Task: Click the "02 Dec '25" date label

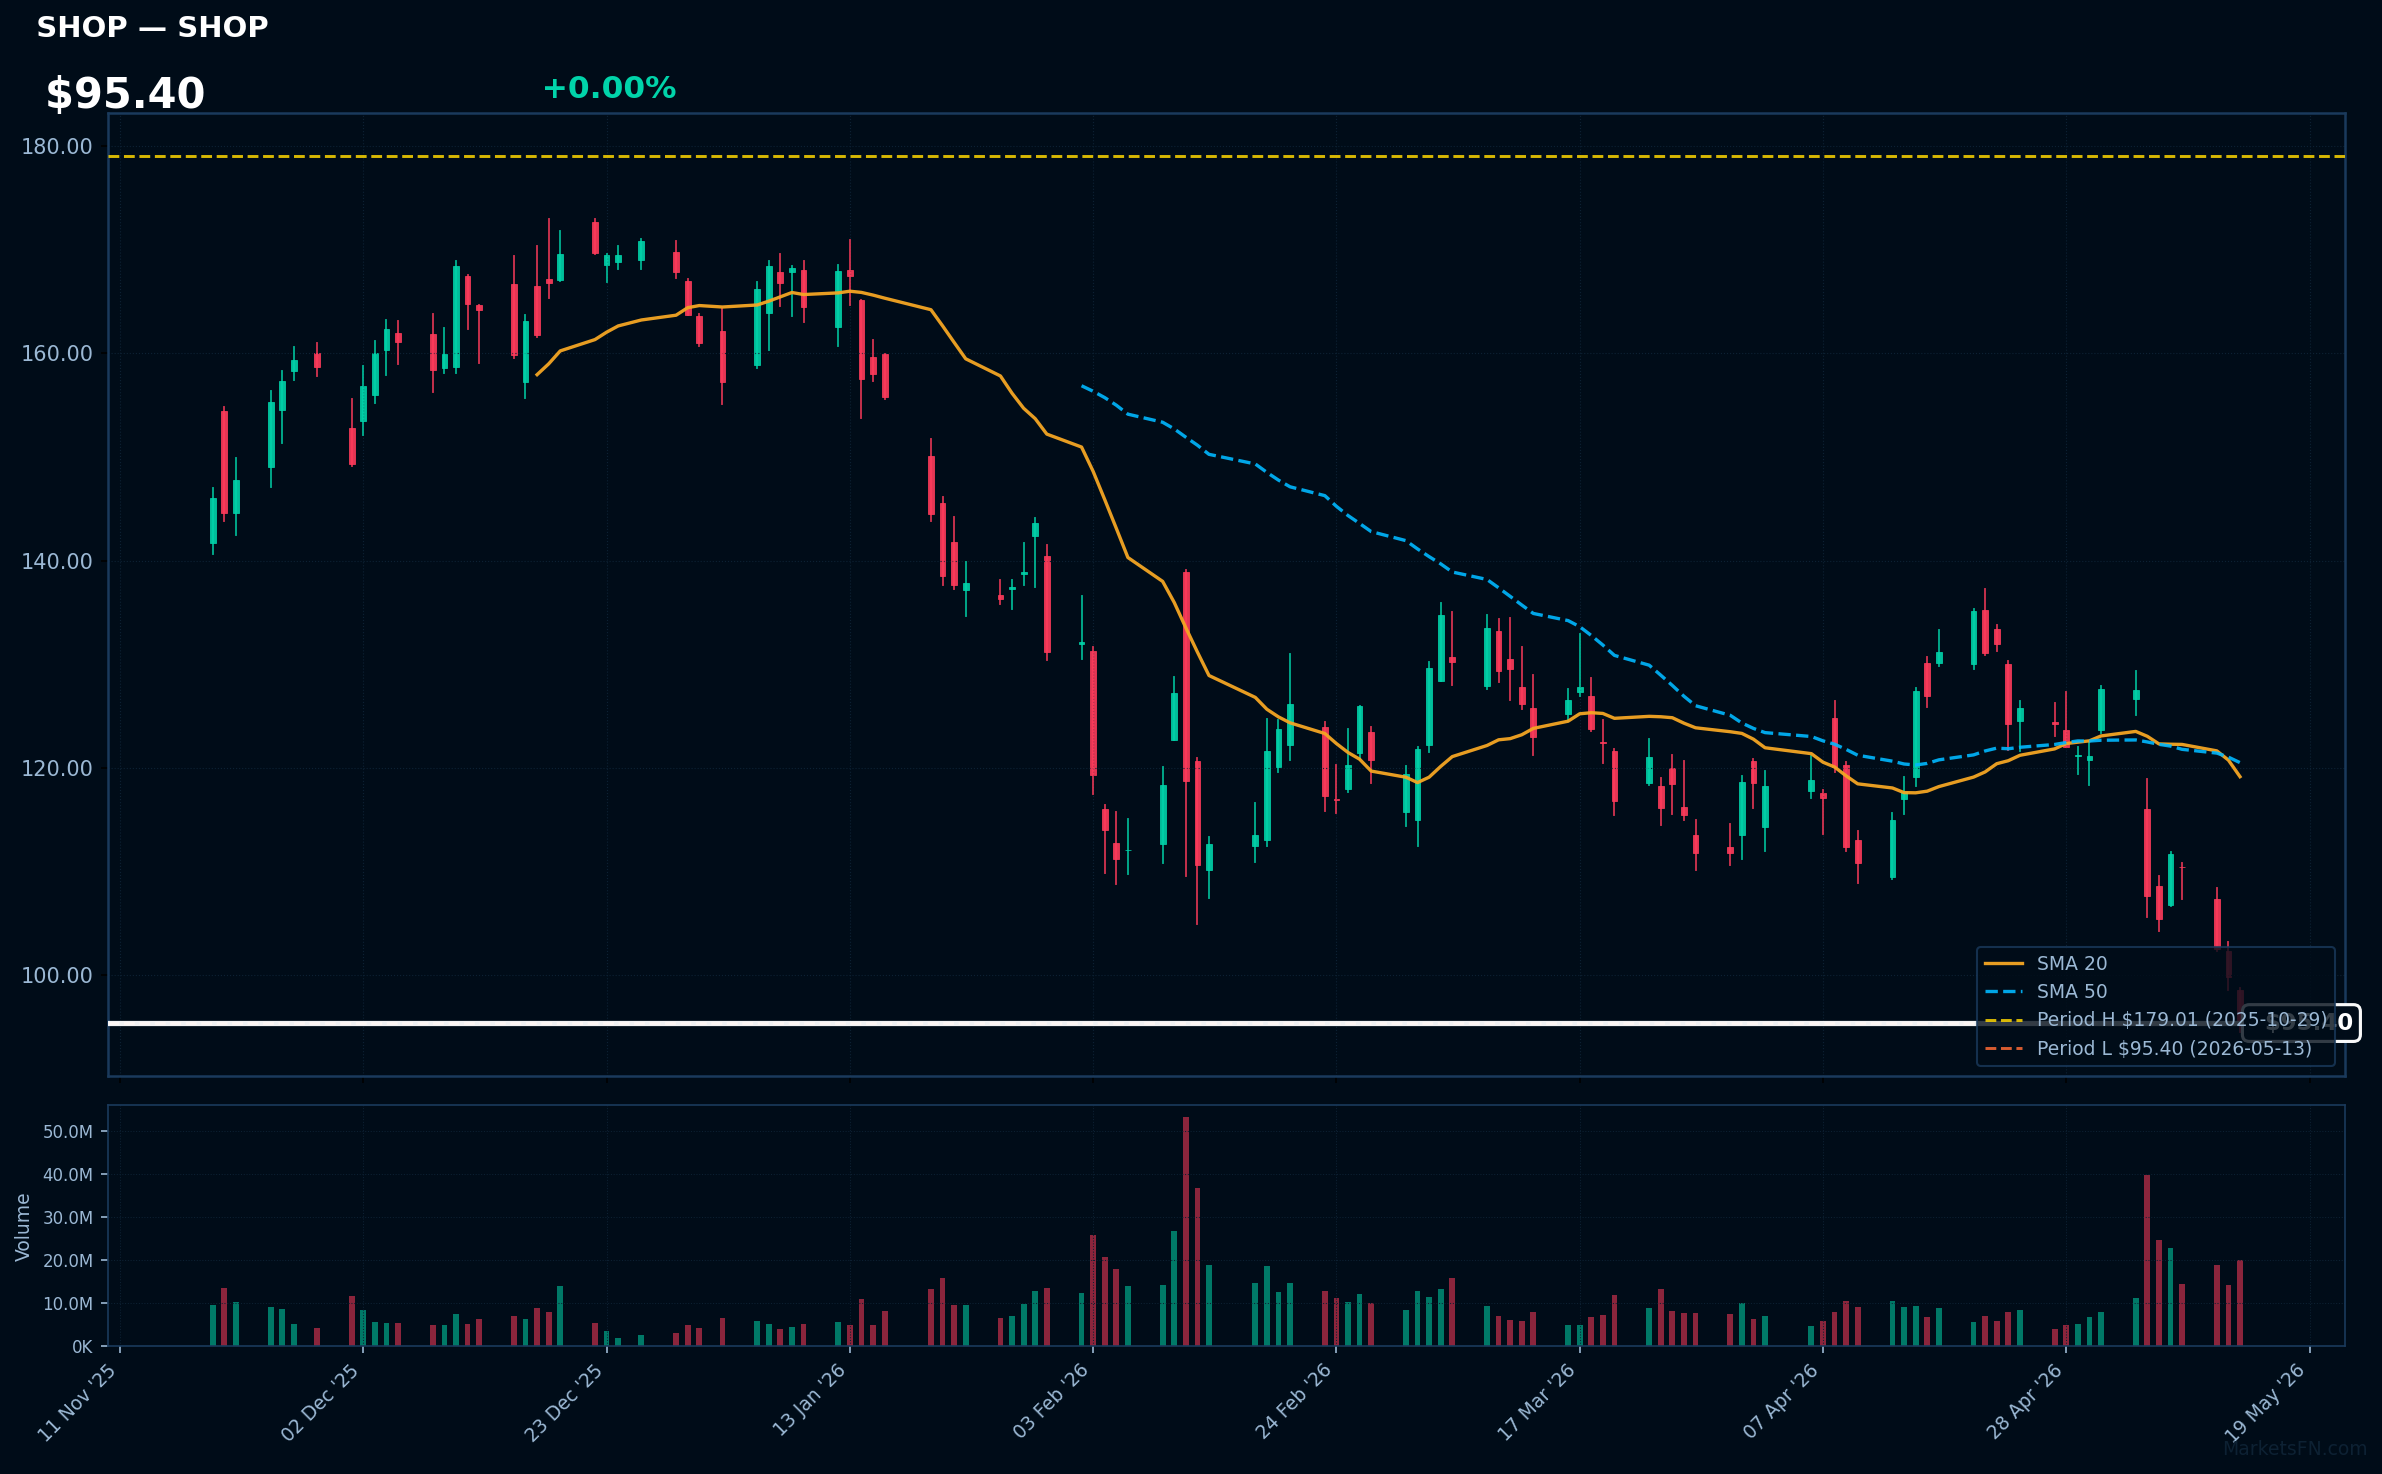Action: click(321, 1402)
